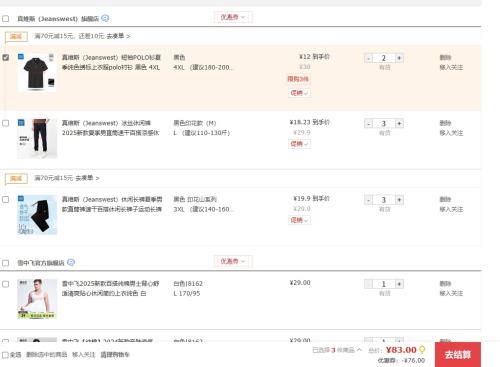Click the black 4XL spec of the POLO shirt

click(x=203, y=62)
